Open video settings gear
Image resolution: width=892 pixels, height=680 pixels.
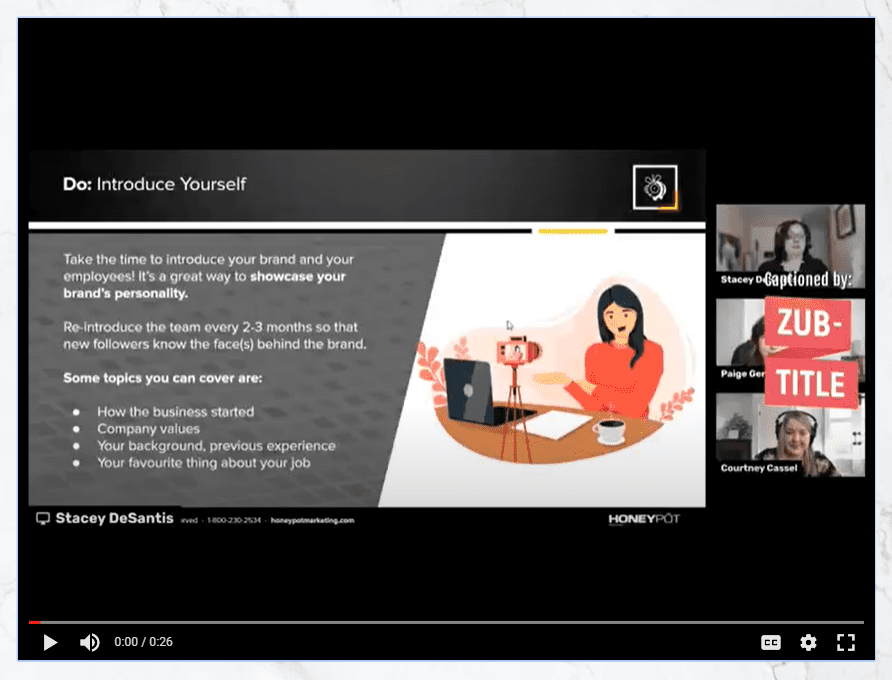click(x=808, y=642)
